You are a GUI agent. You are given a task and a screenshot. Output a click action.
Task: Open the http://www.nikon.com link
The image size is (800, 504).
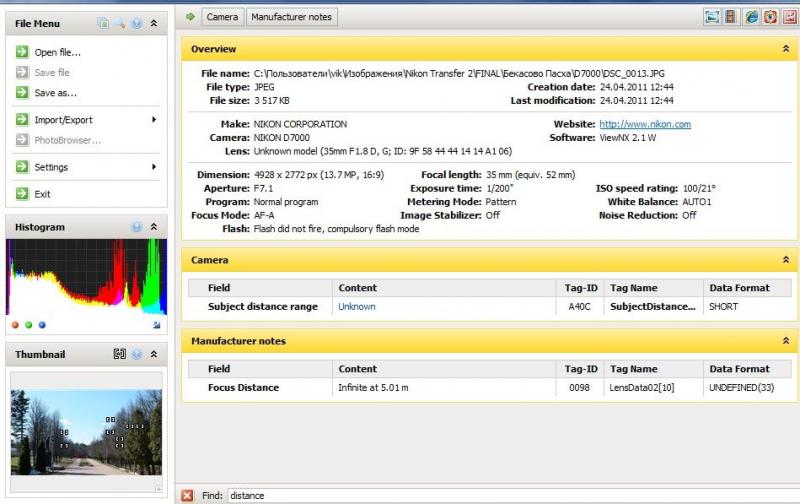645,124
